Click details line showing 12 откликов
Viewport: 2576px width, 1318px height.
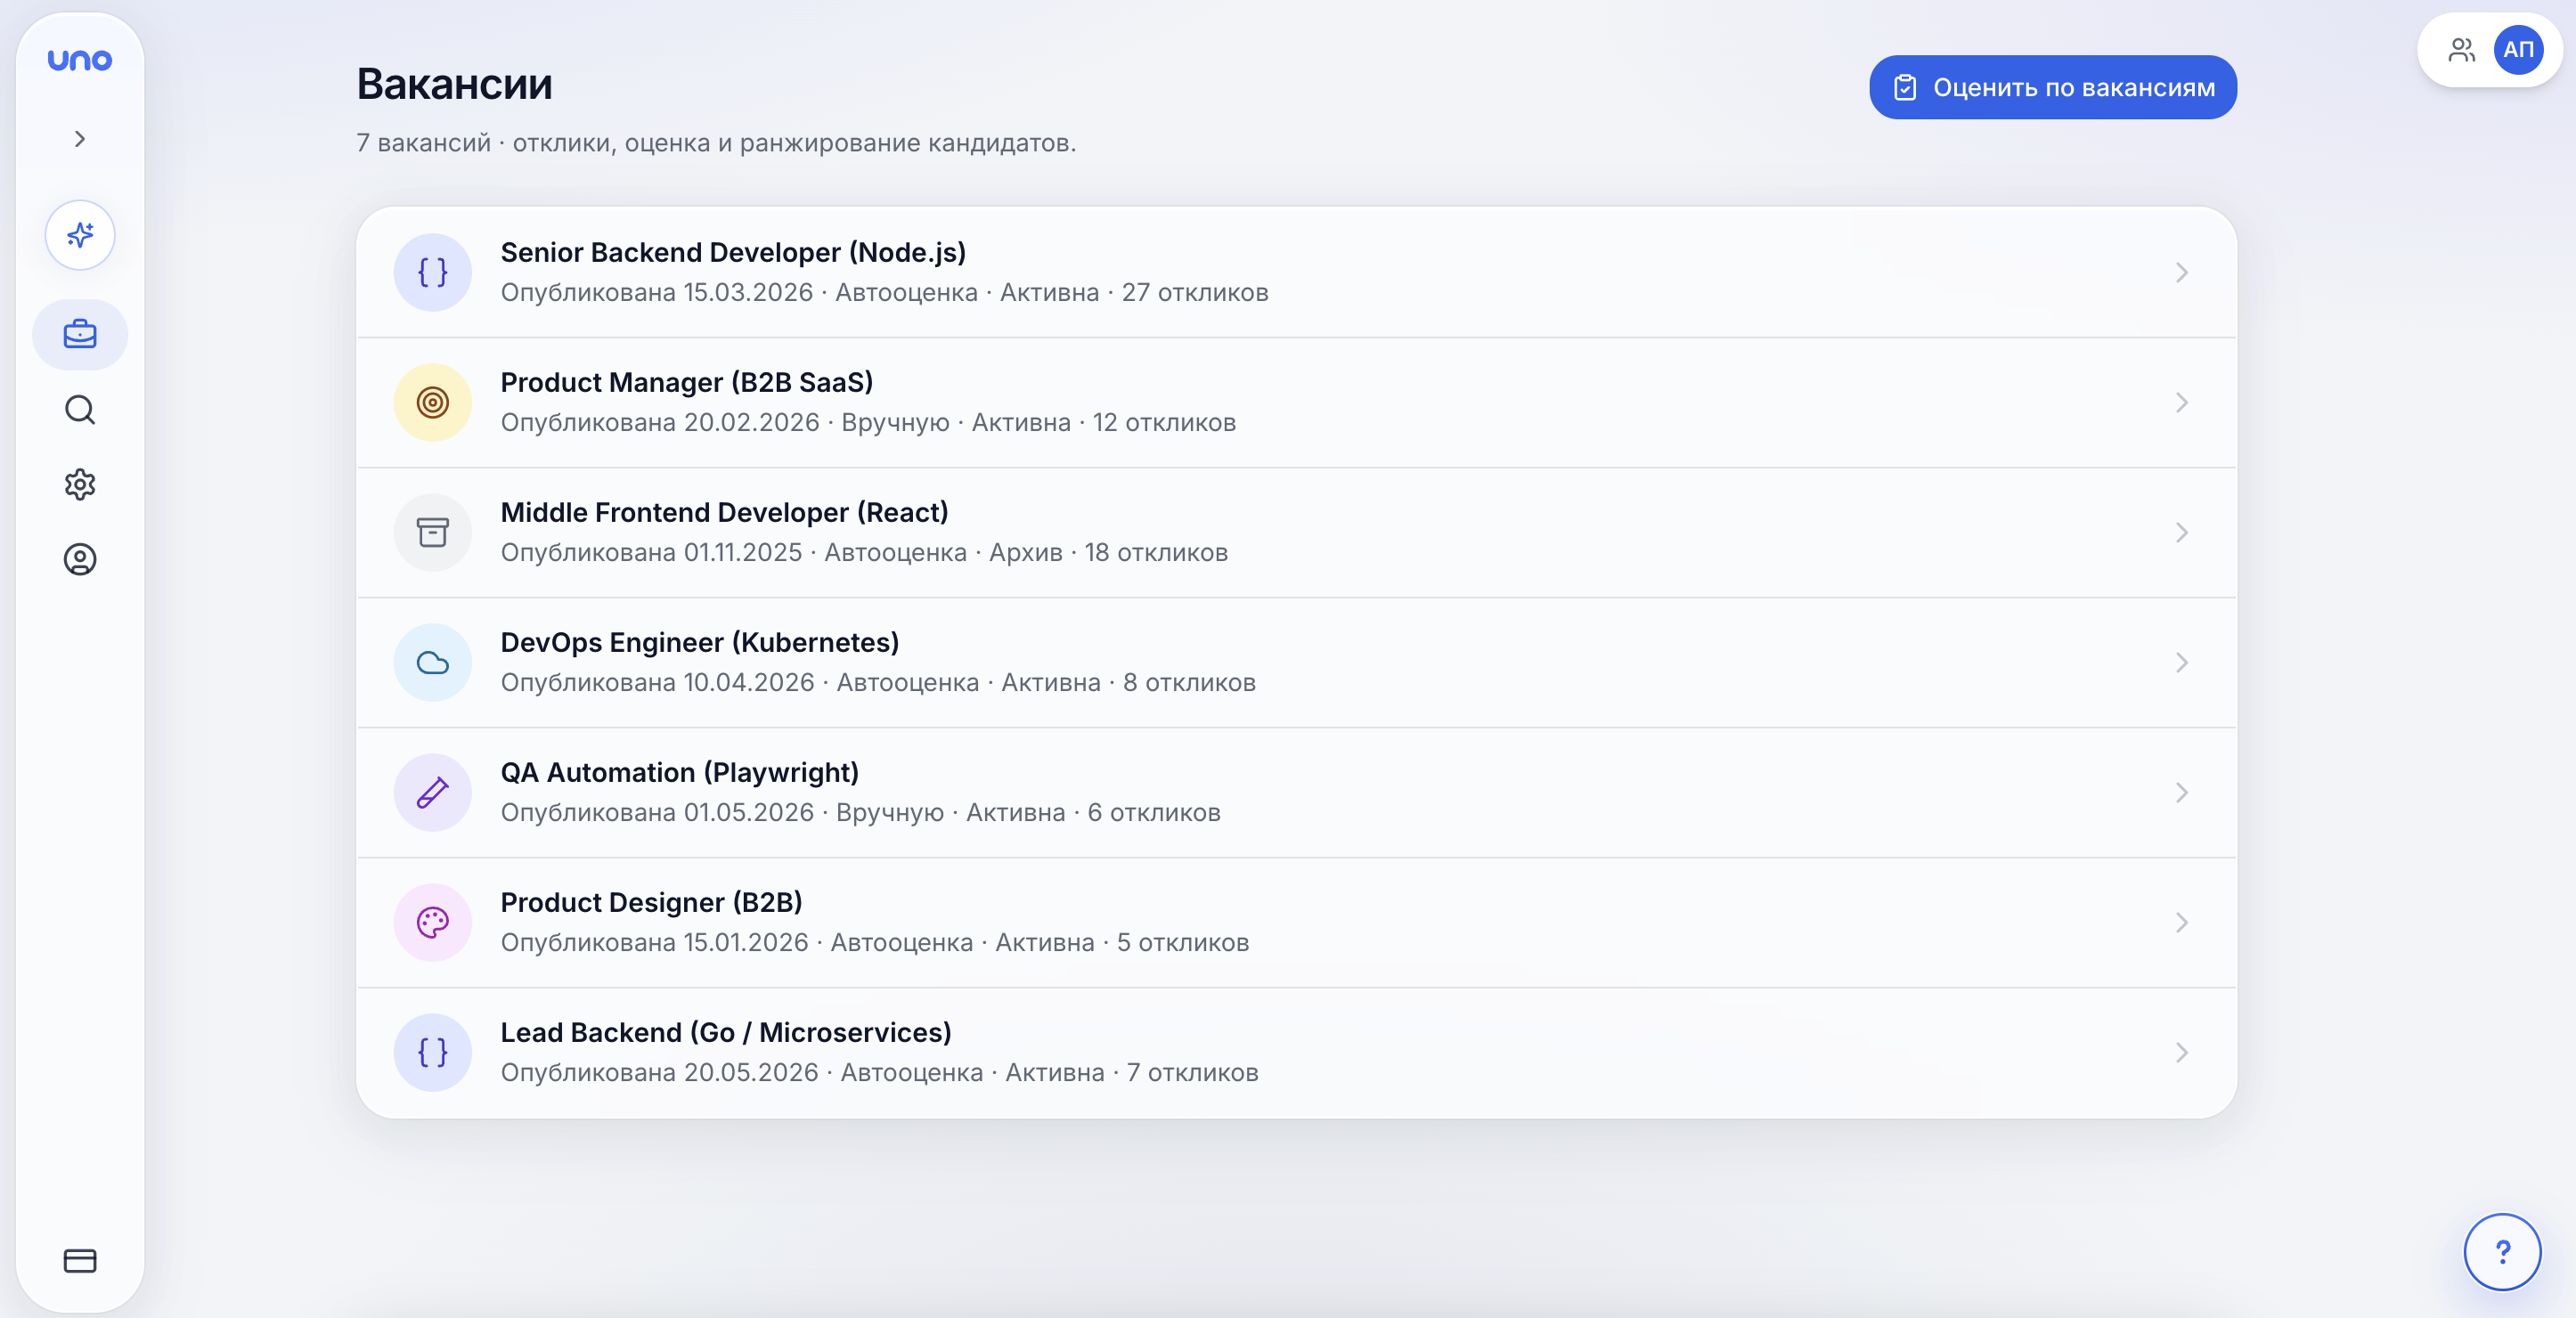[868, 423]
